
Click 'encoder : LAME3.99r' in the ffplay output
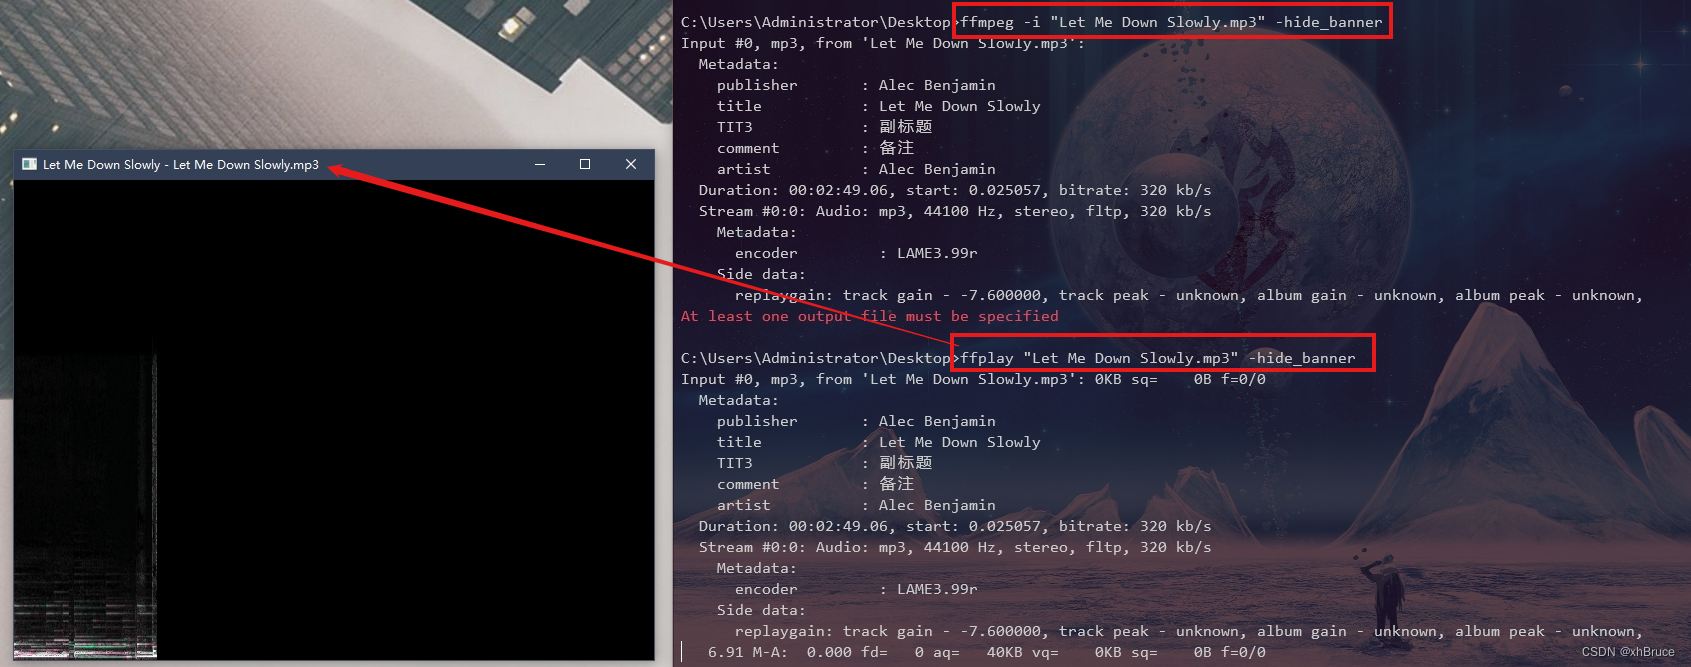(856, 589)
